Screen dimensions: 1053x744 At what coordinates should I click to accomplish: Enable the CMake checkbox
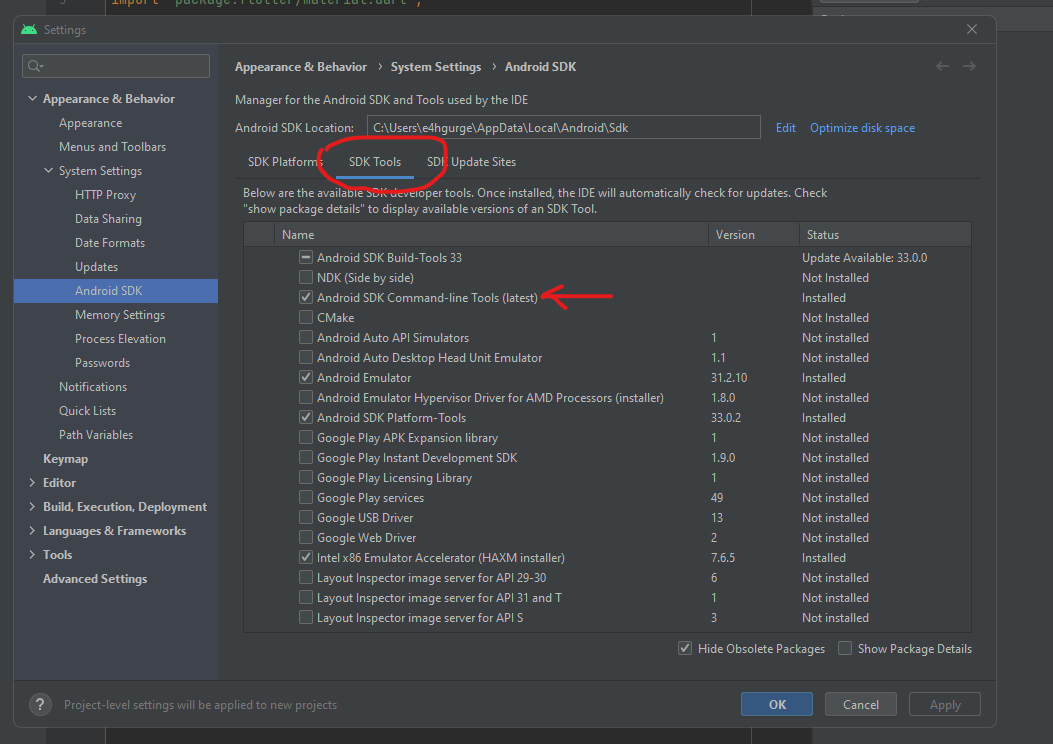(x=306, y=317)
